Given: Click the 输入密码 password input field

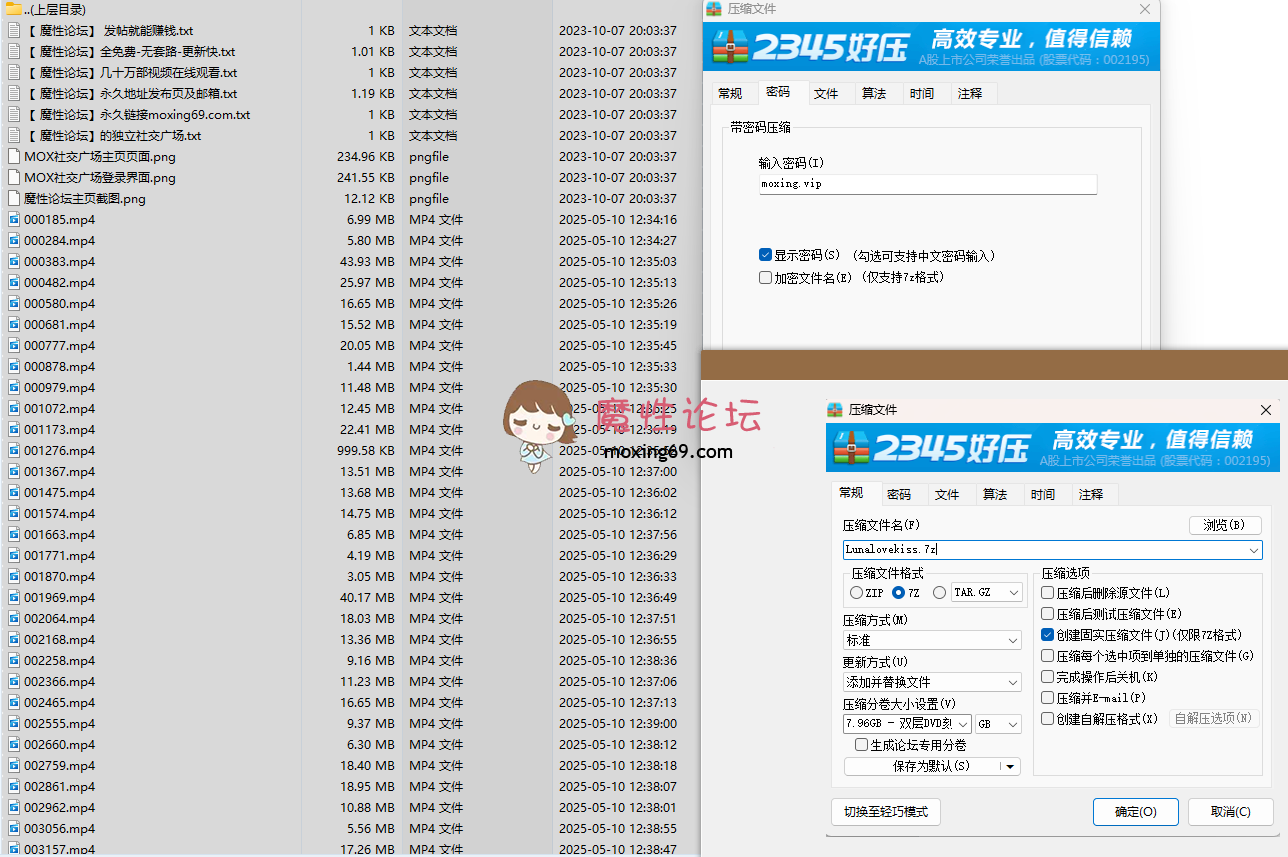Looking at the screenshot, I should click(x=927, y=184).
